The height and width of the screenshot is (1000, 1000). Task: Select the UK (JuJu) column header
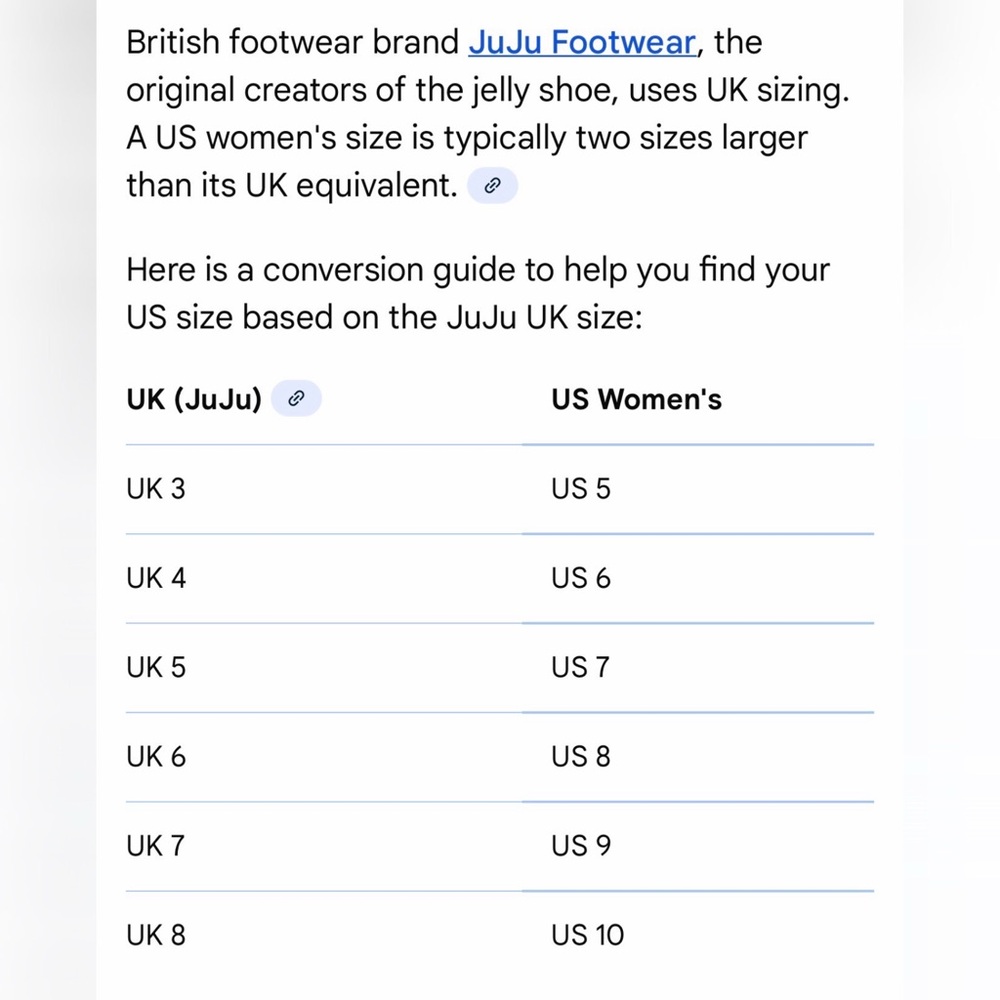point(194,399)
